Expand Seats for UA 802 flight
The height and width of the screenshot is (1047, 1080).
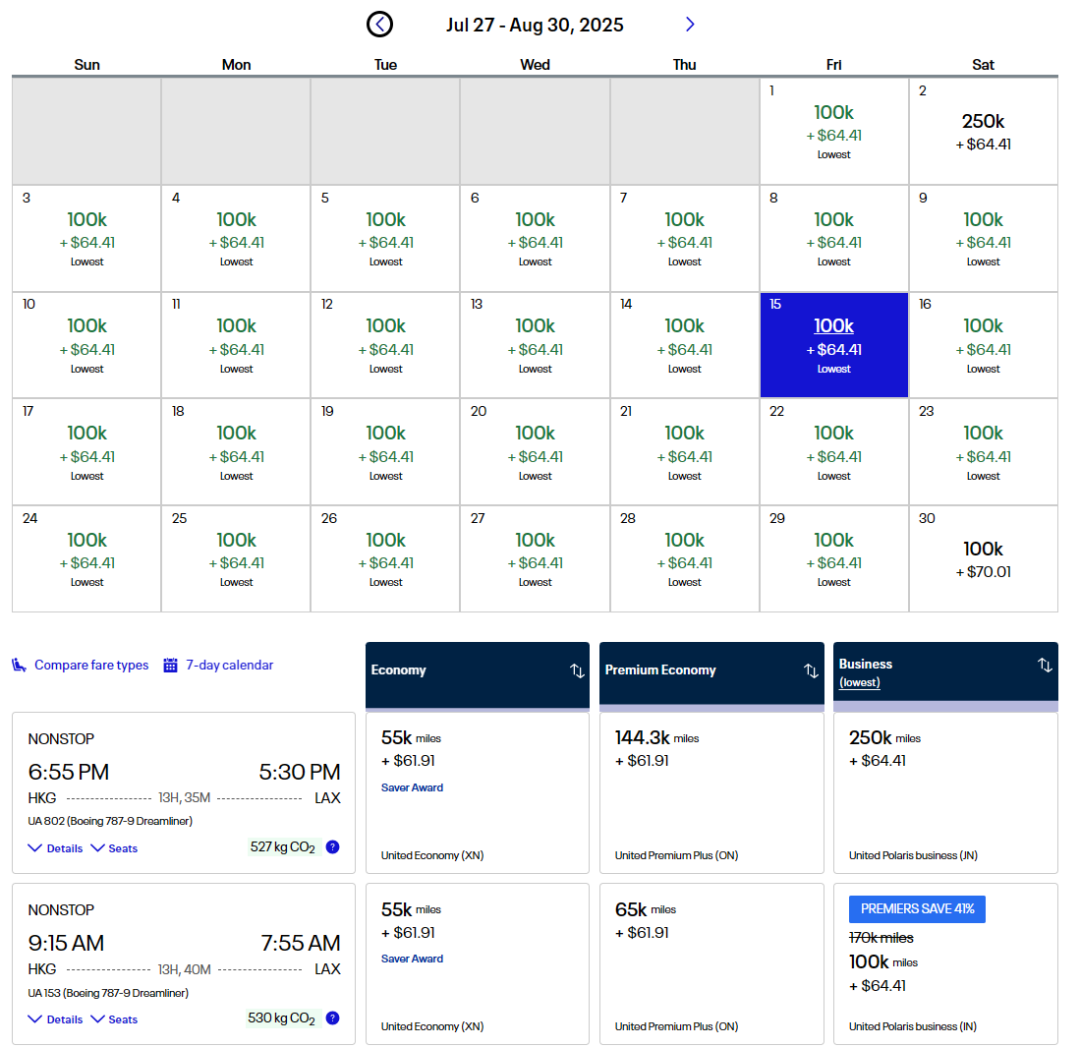[x=114, y=849]
